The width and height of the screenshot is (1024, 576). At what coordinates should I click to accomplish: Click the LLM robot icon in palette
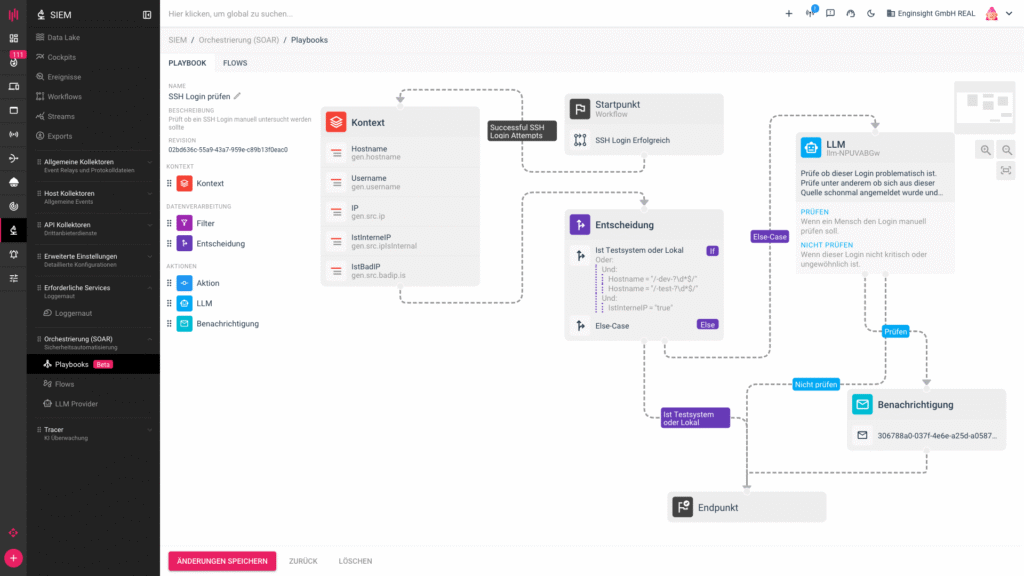(x=184, y=303)
